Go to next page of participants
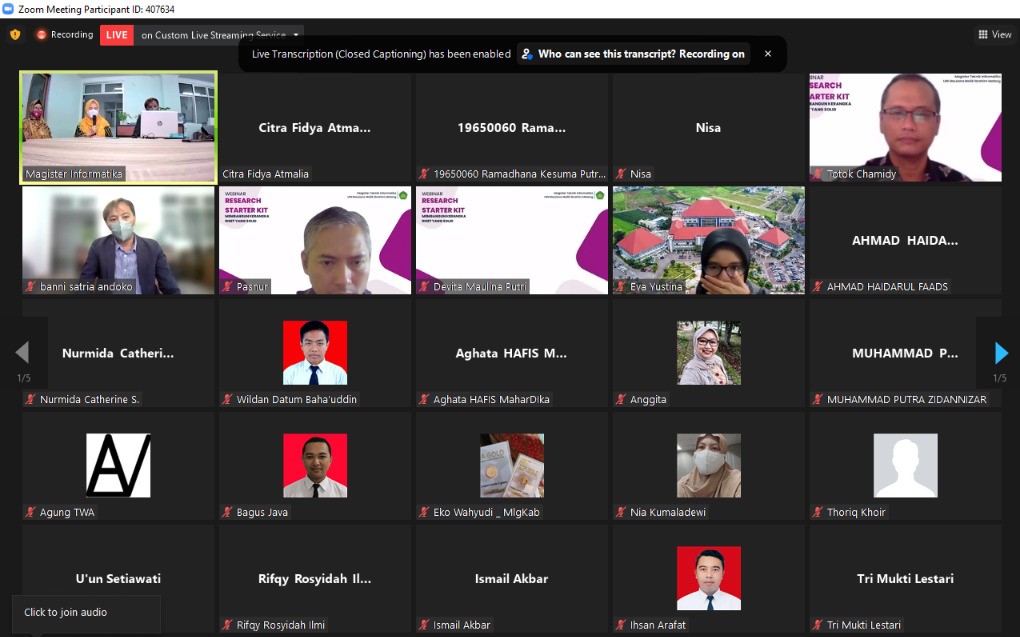This screenshot has height=637, width=1020. [1001, 353]
